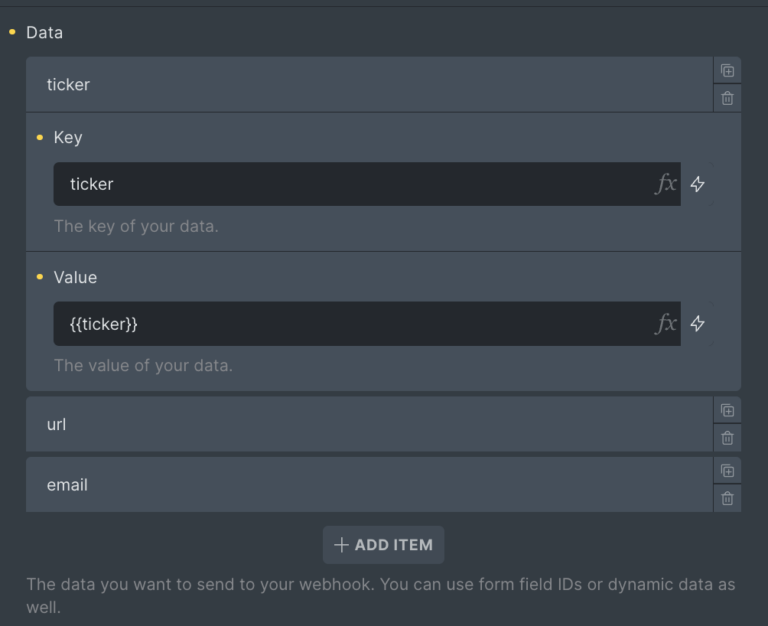Image resolution: width=768 pixels, height=626 pixels.
Task: Duplicate the email data item
Action: (727, 470)
